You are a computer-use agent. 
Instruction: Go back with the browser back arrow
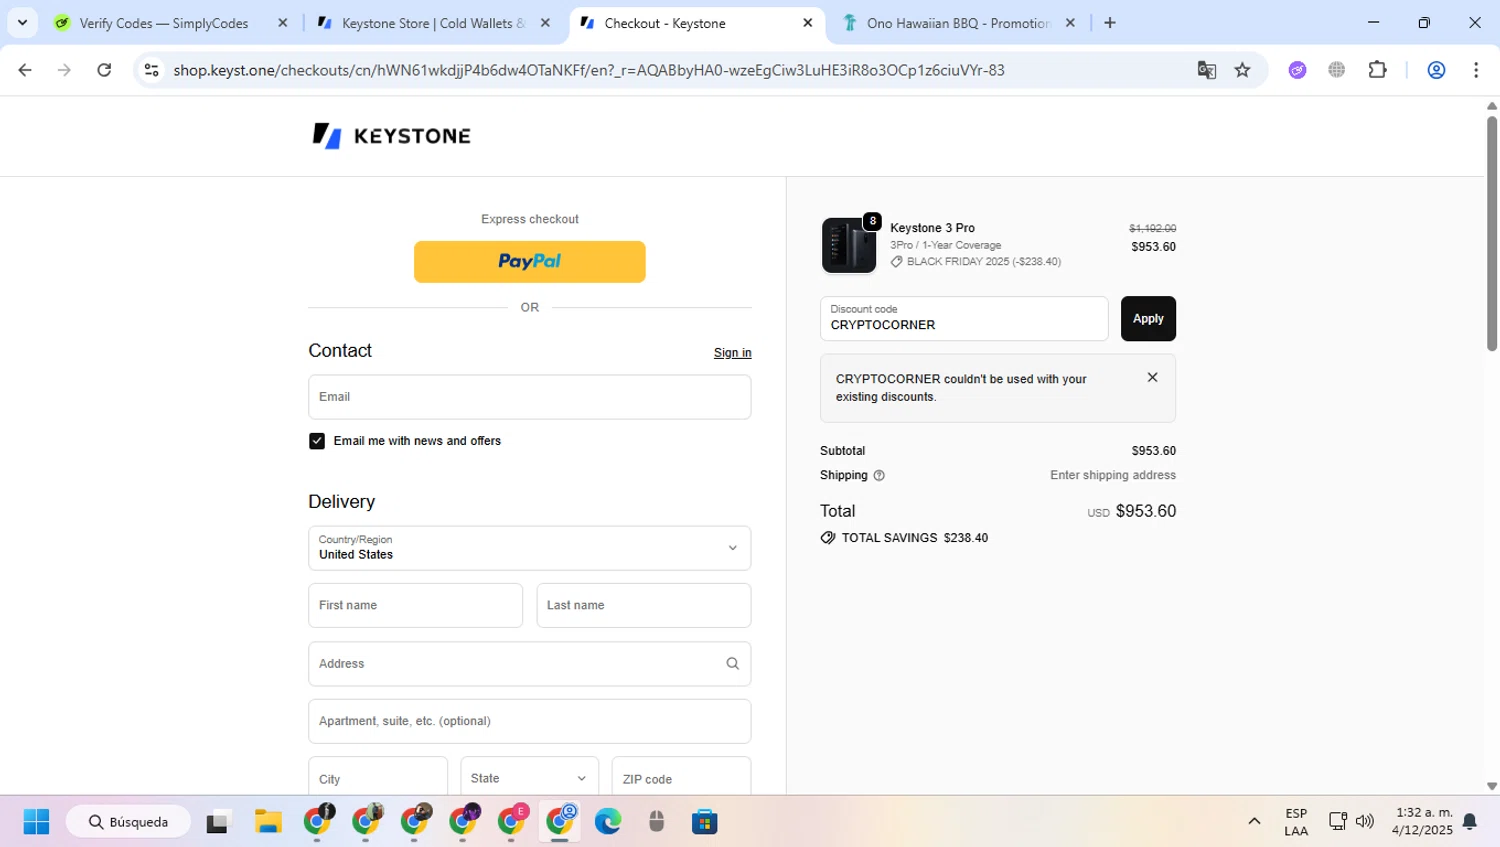point(25,70)
